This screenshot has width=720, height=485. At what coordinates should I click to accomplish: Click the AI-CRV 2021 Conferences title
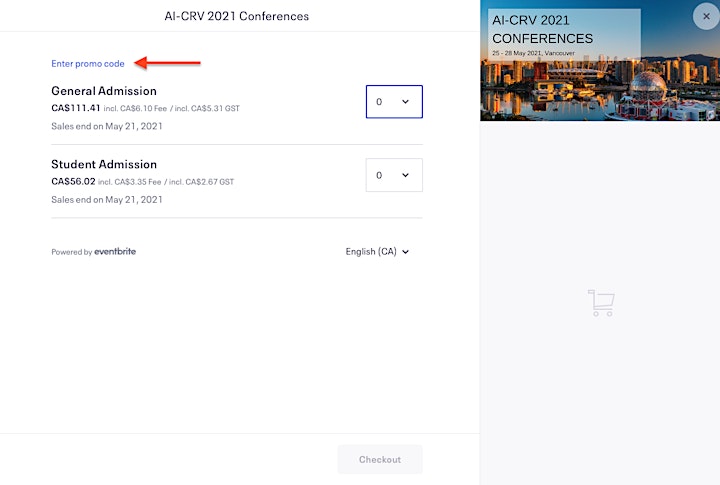coord(236,16)
